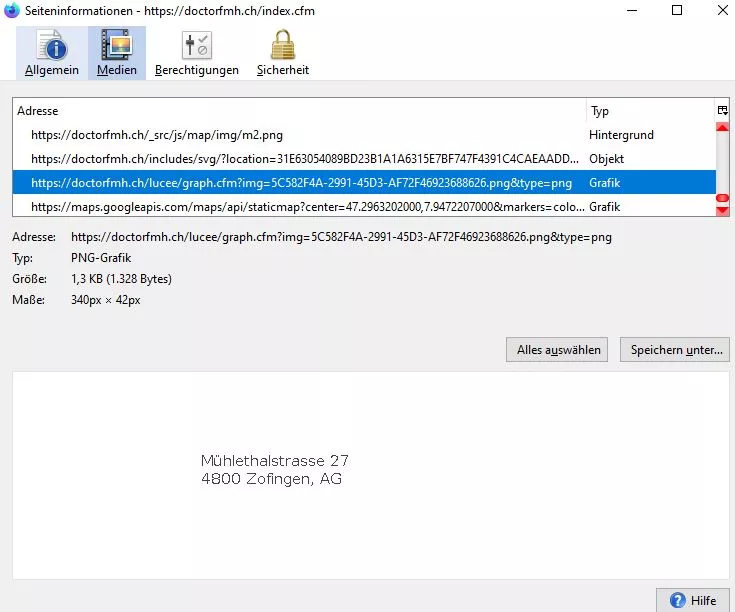This screenshot has width=735, height=612.
Task: Open the Sicherheit tab
Action: [283, 53]
